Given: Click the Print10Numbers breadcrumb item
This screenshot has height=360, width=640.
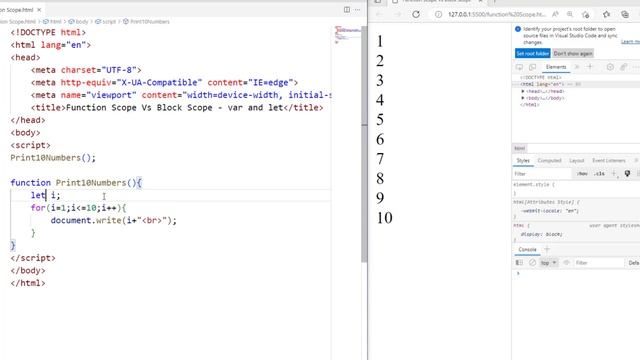Looking at the screenshot, I should (146, 22).
